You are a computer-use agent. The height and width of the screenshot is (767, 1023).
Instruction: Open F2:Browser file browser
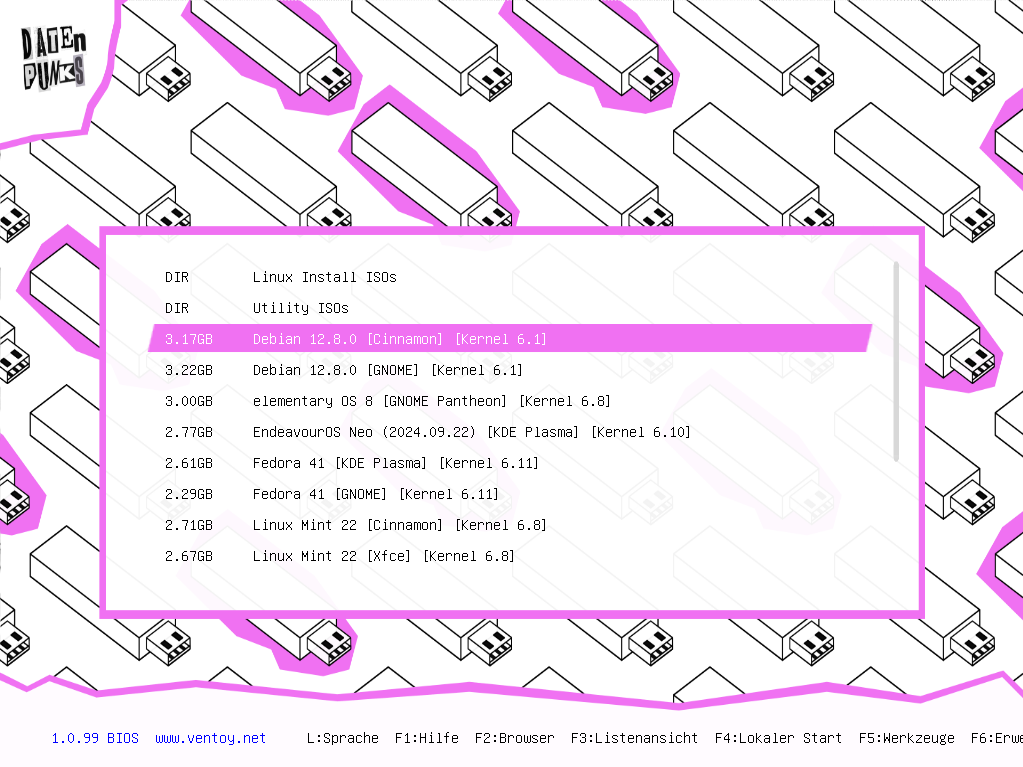(x=514, y=738)
